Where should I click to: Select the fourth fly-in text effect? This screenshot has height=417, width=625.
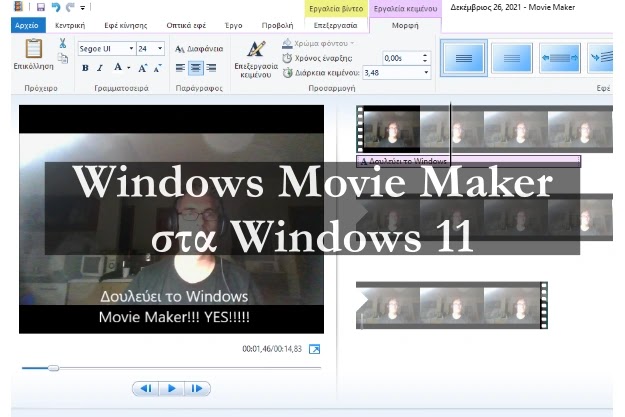click(x=601, y=58)
